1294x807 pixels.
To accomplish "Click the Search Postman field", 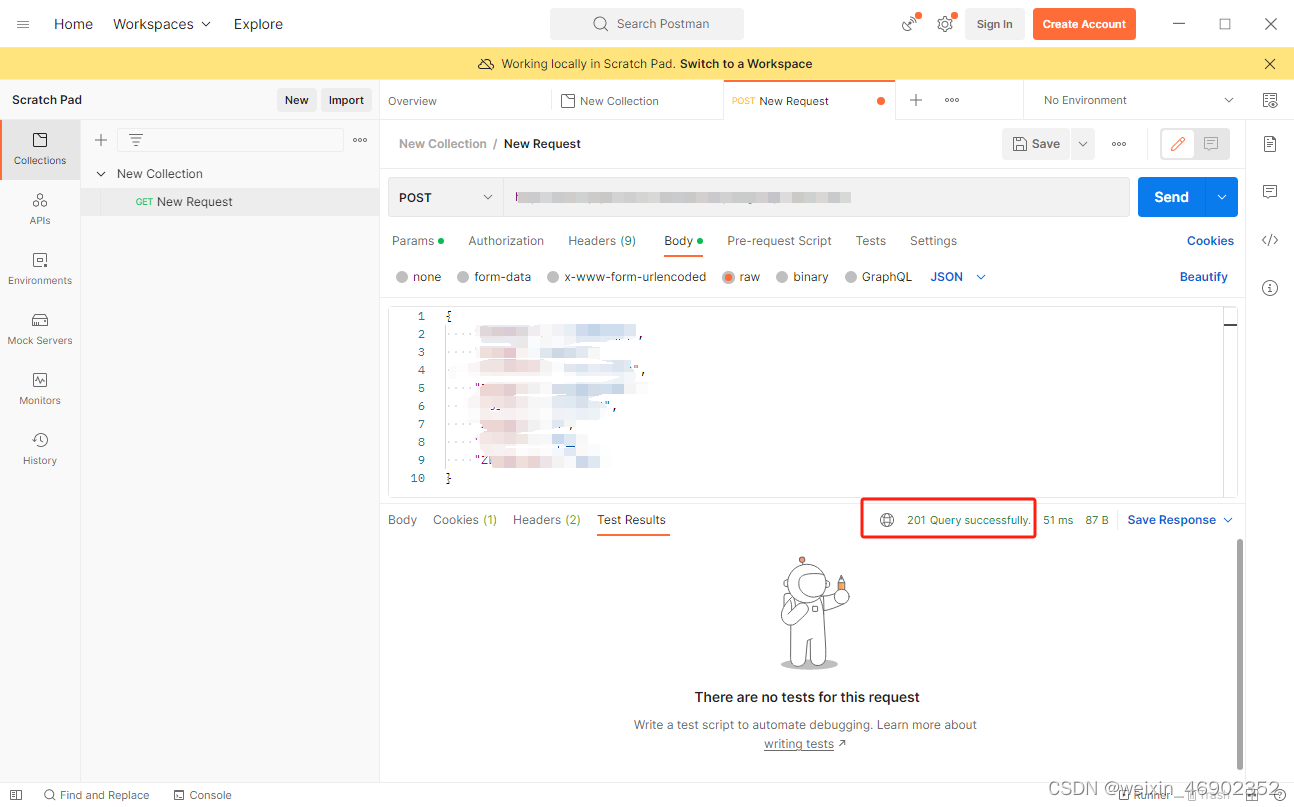I will (647, 23).
